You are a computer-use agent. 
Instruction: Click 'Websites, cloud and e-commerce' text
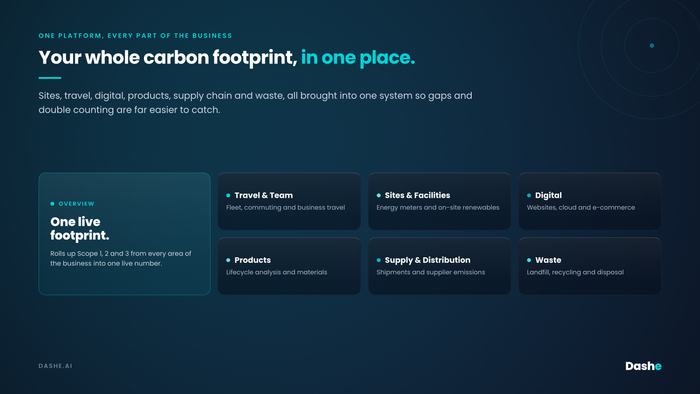pos(581,207)
